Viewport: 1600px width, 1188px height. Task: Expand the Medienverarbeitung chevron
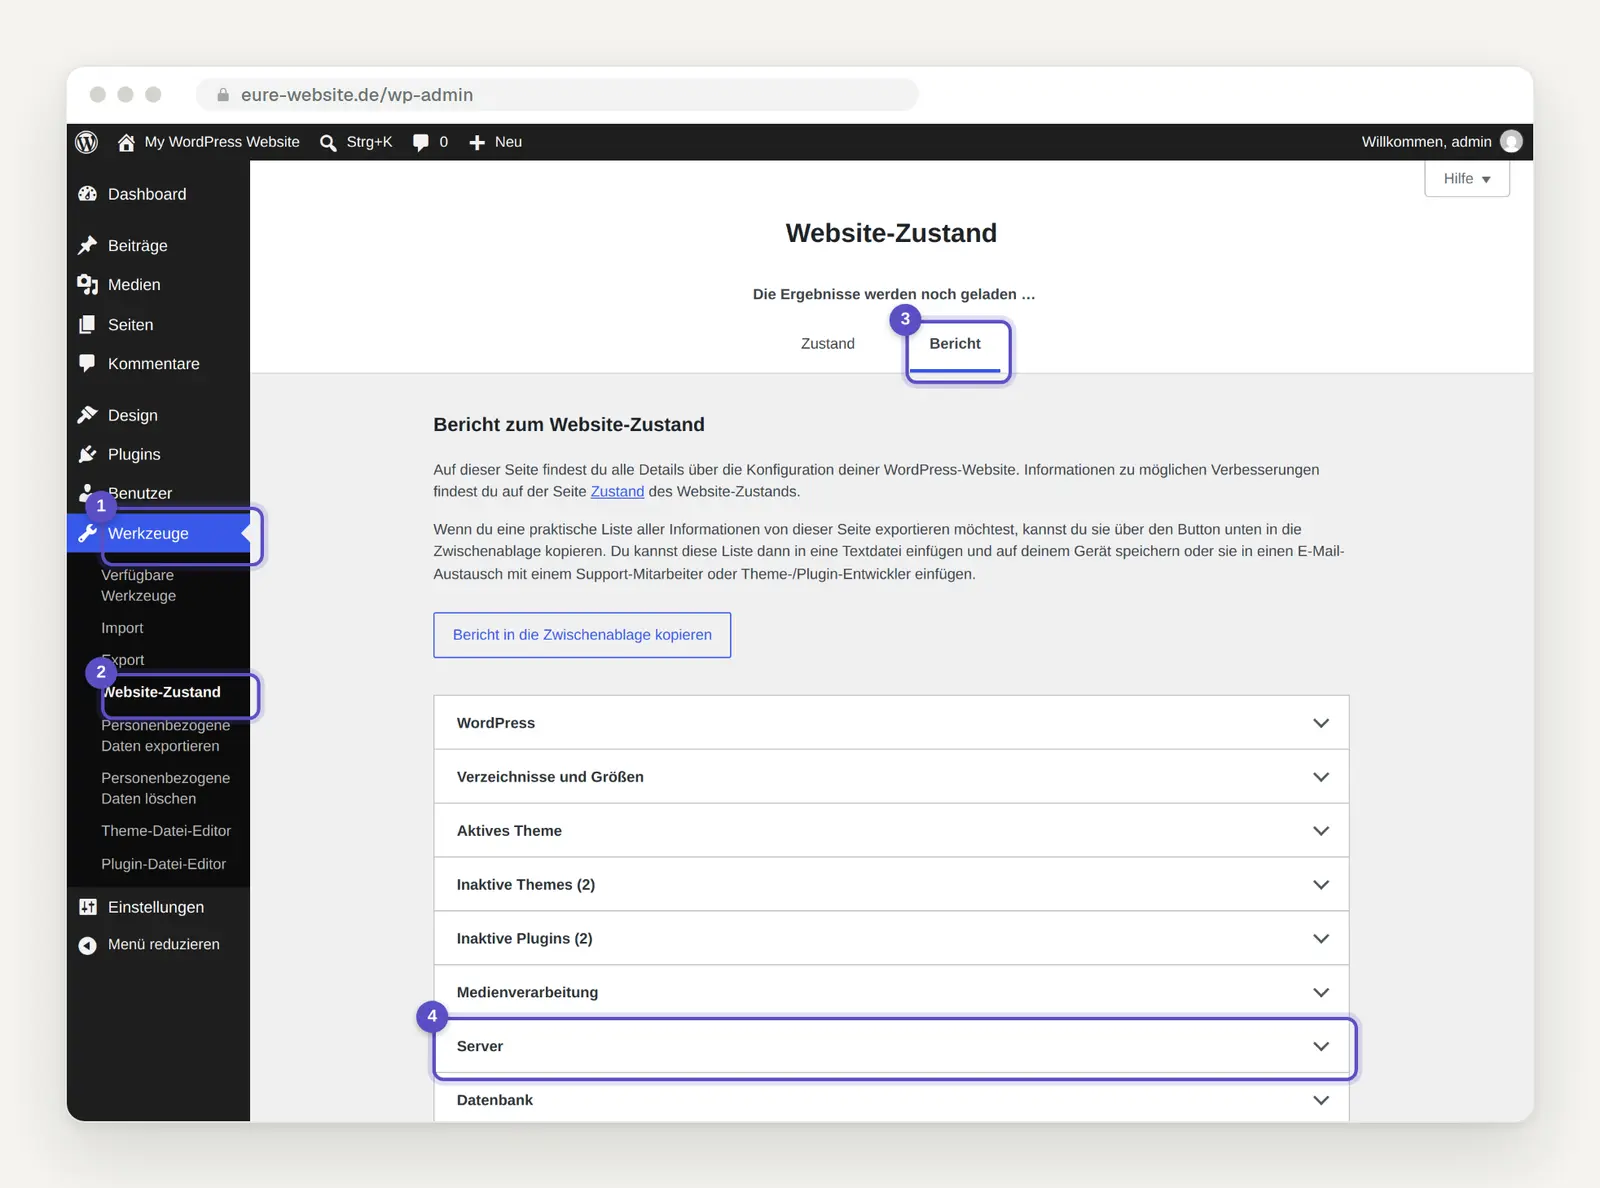[1321, 993]
